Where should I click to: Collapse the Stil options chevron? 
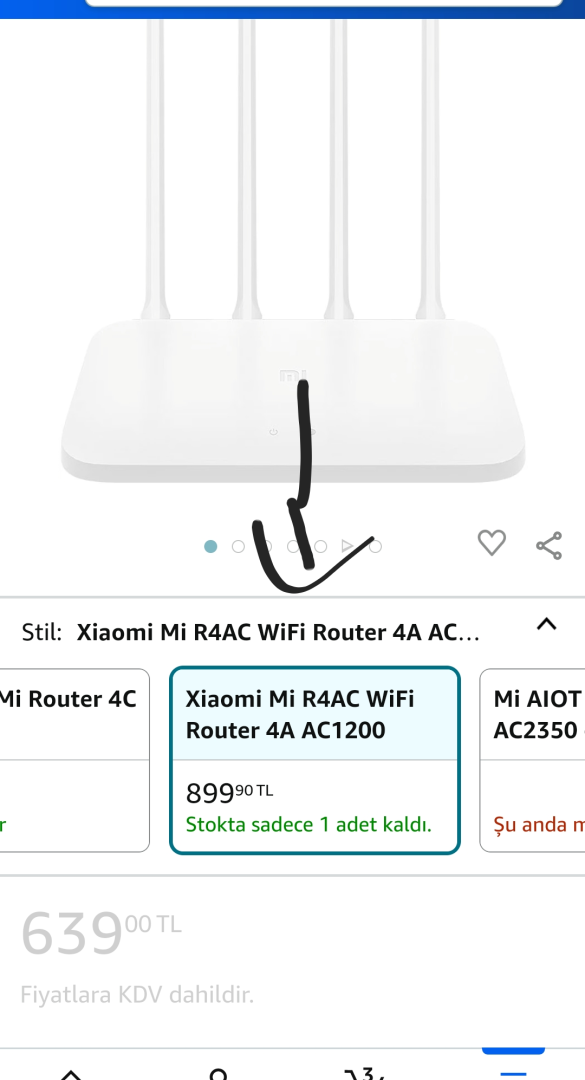(x=546, y=624)
